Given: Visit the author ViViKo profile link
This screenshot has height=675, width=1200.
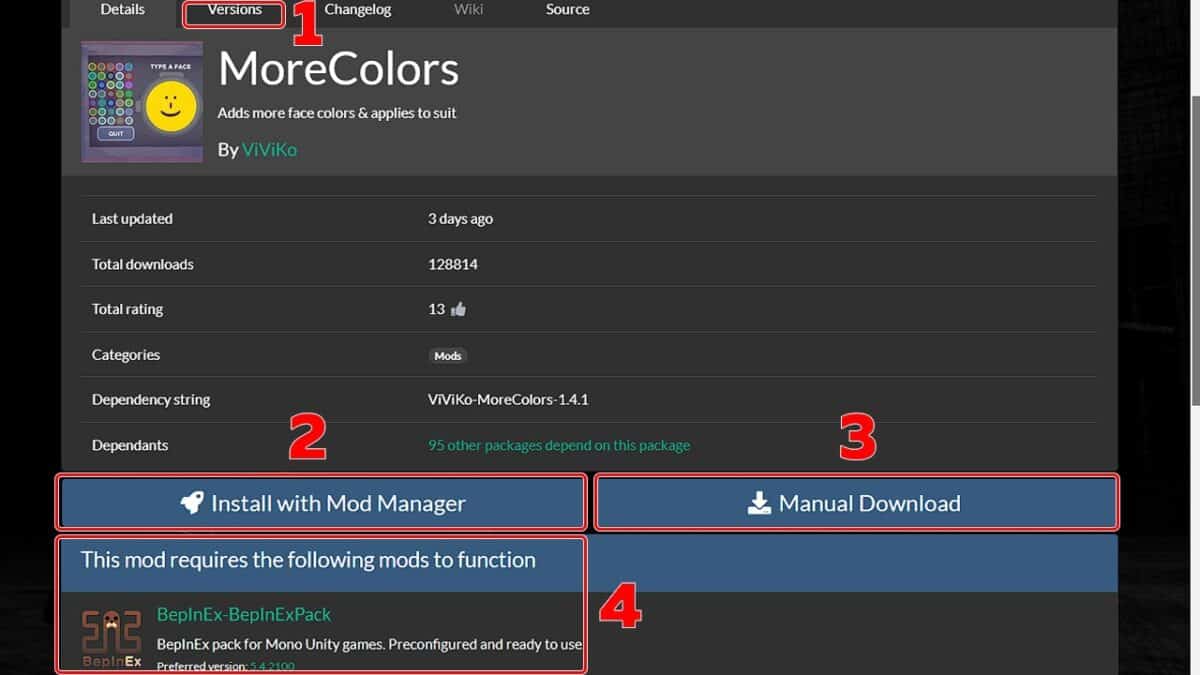Looking at the screenshot, I should (x=269, y=150).
